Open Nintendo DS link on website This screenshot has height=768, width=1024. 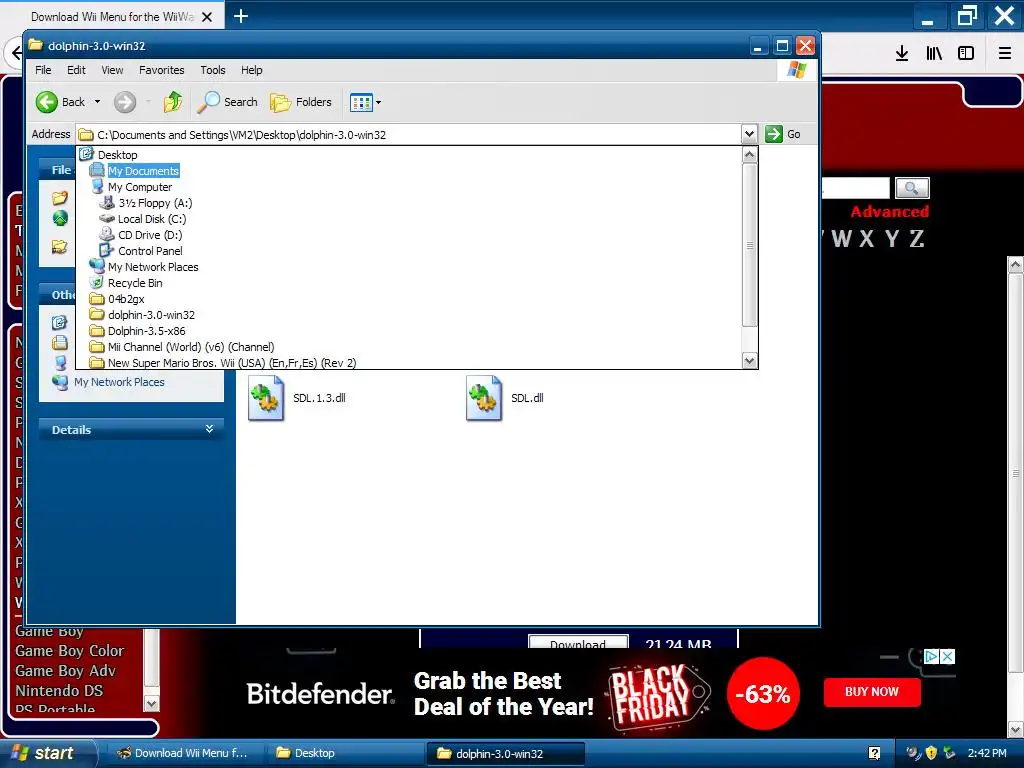(x=59, y=691)
